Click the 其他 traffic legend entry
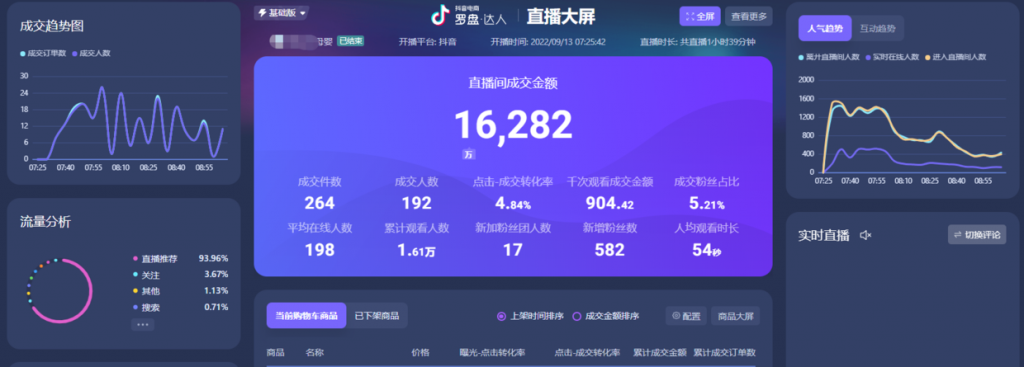Viewport: 1024px width, 367px height. [x=146, y=291]
